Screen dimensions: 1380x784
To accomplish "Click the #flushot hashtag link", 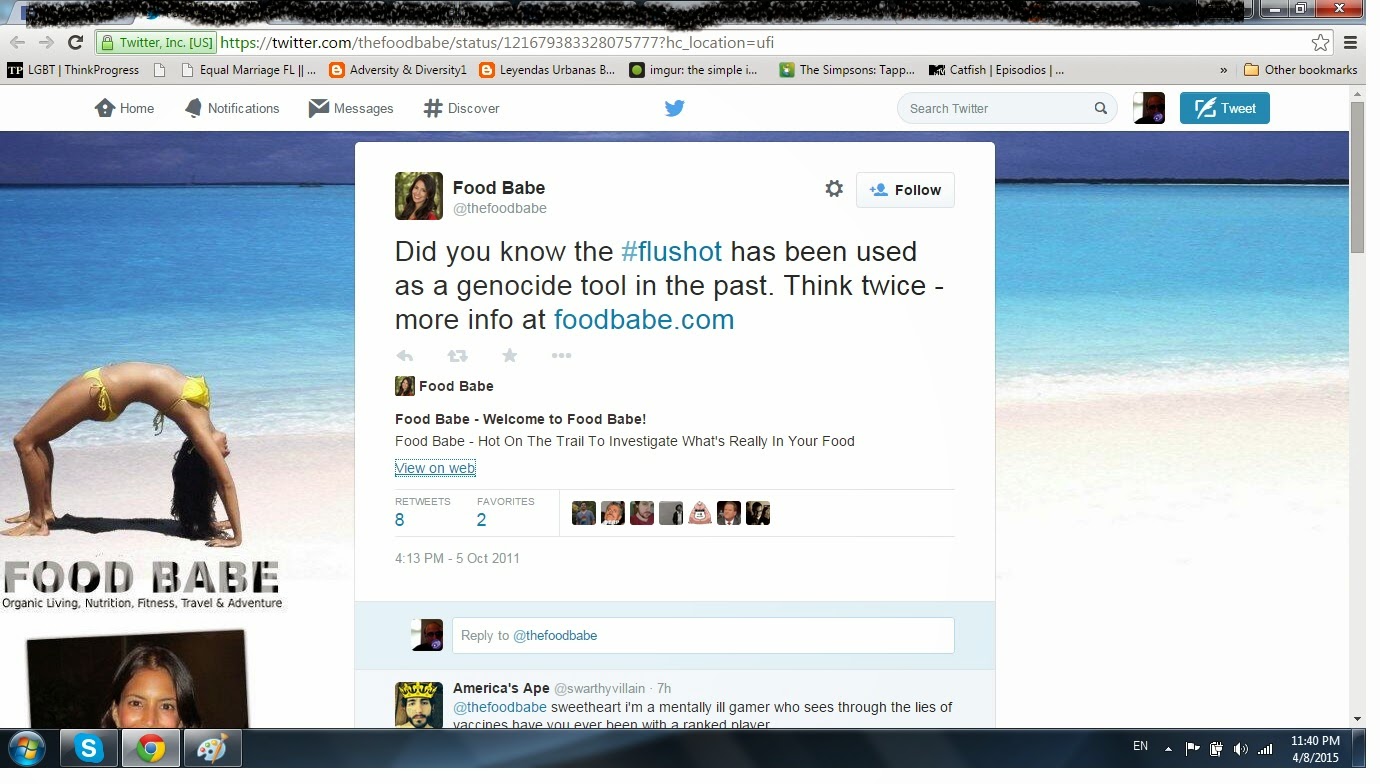I will (671, 251).
